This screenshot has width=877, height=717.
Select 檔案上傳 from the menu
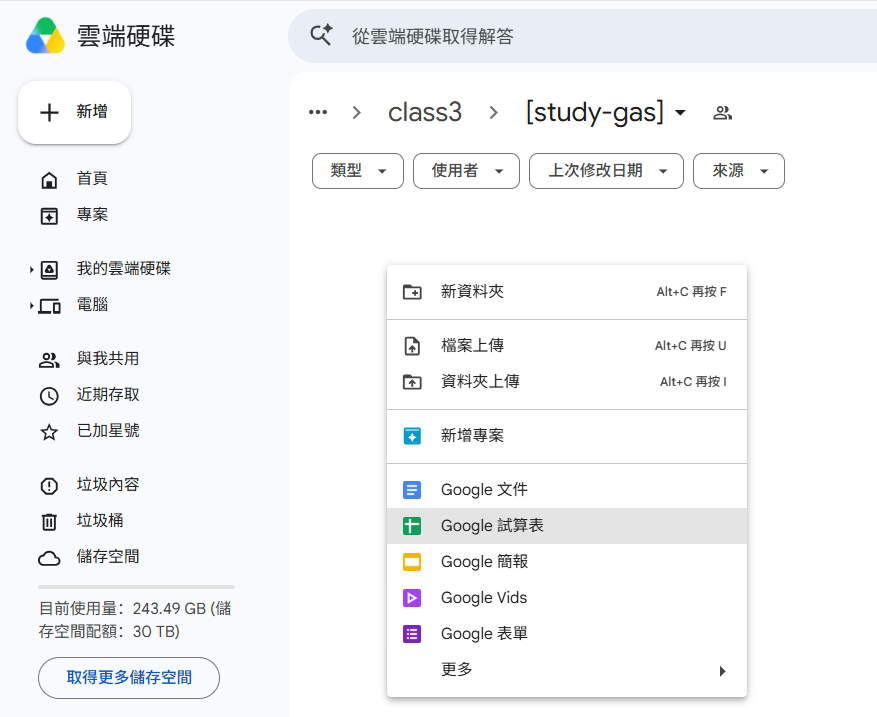567,346
